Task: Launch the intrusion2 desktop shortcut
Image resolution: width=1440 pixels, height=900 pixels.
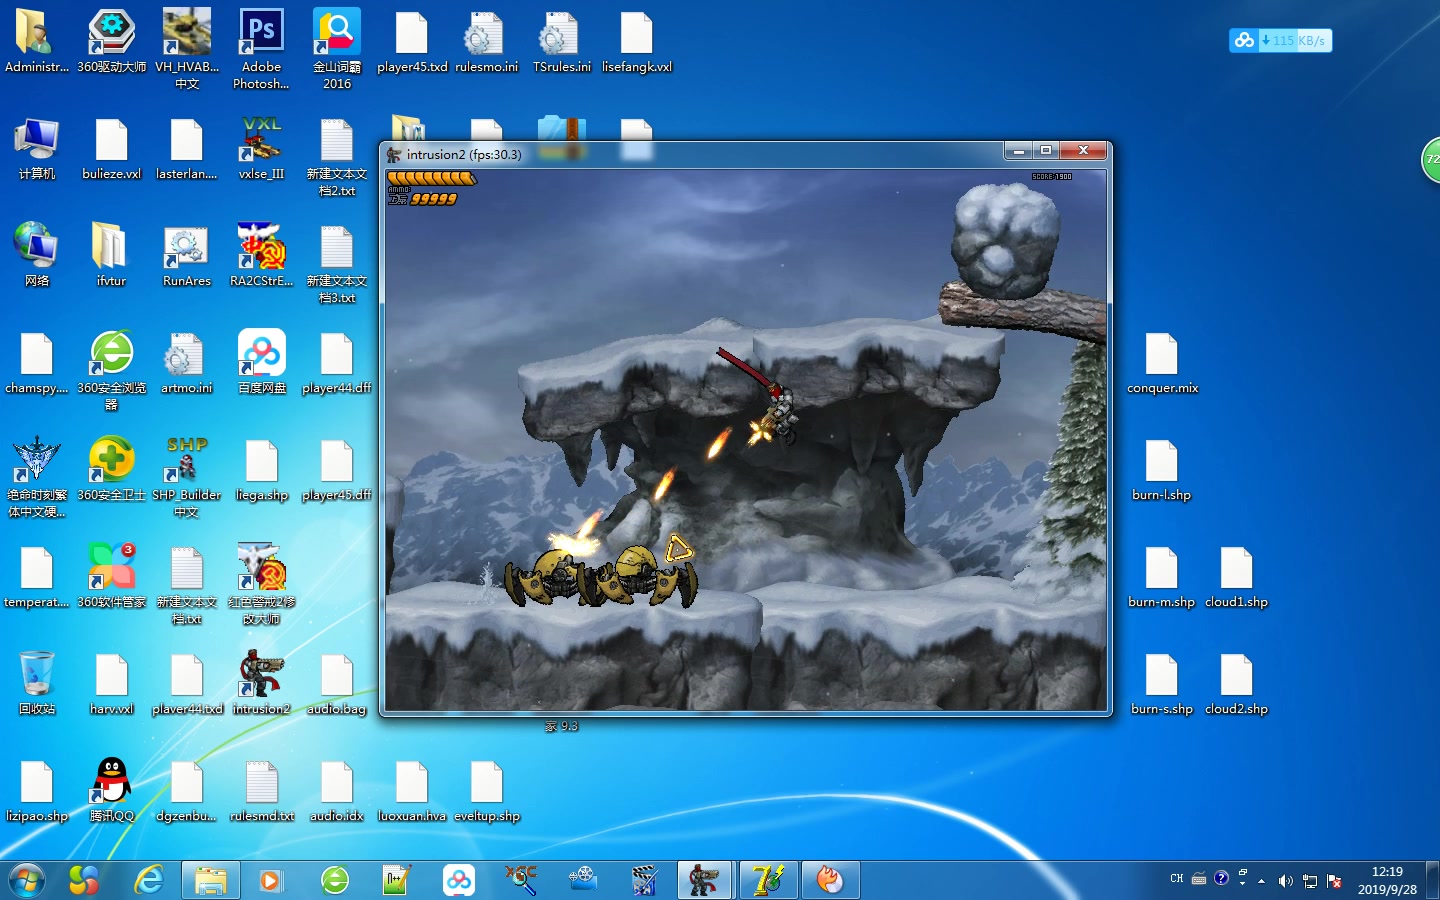Action: click(x=261, y=684)
